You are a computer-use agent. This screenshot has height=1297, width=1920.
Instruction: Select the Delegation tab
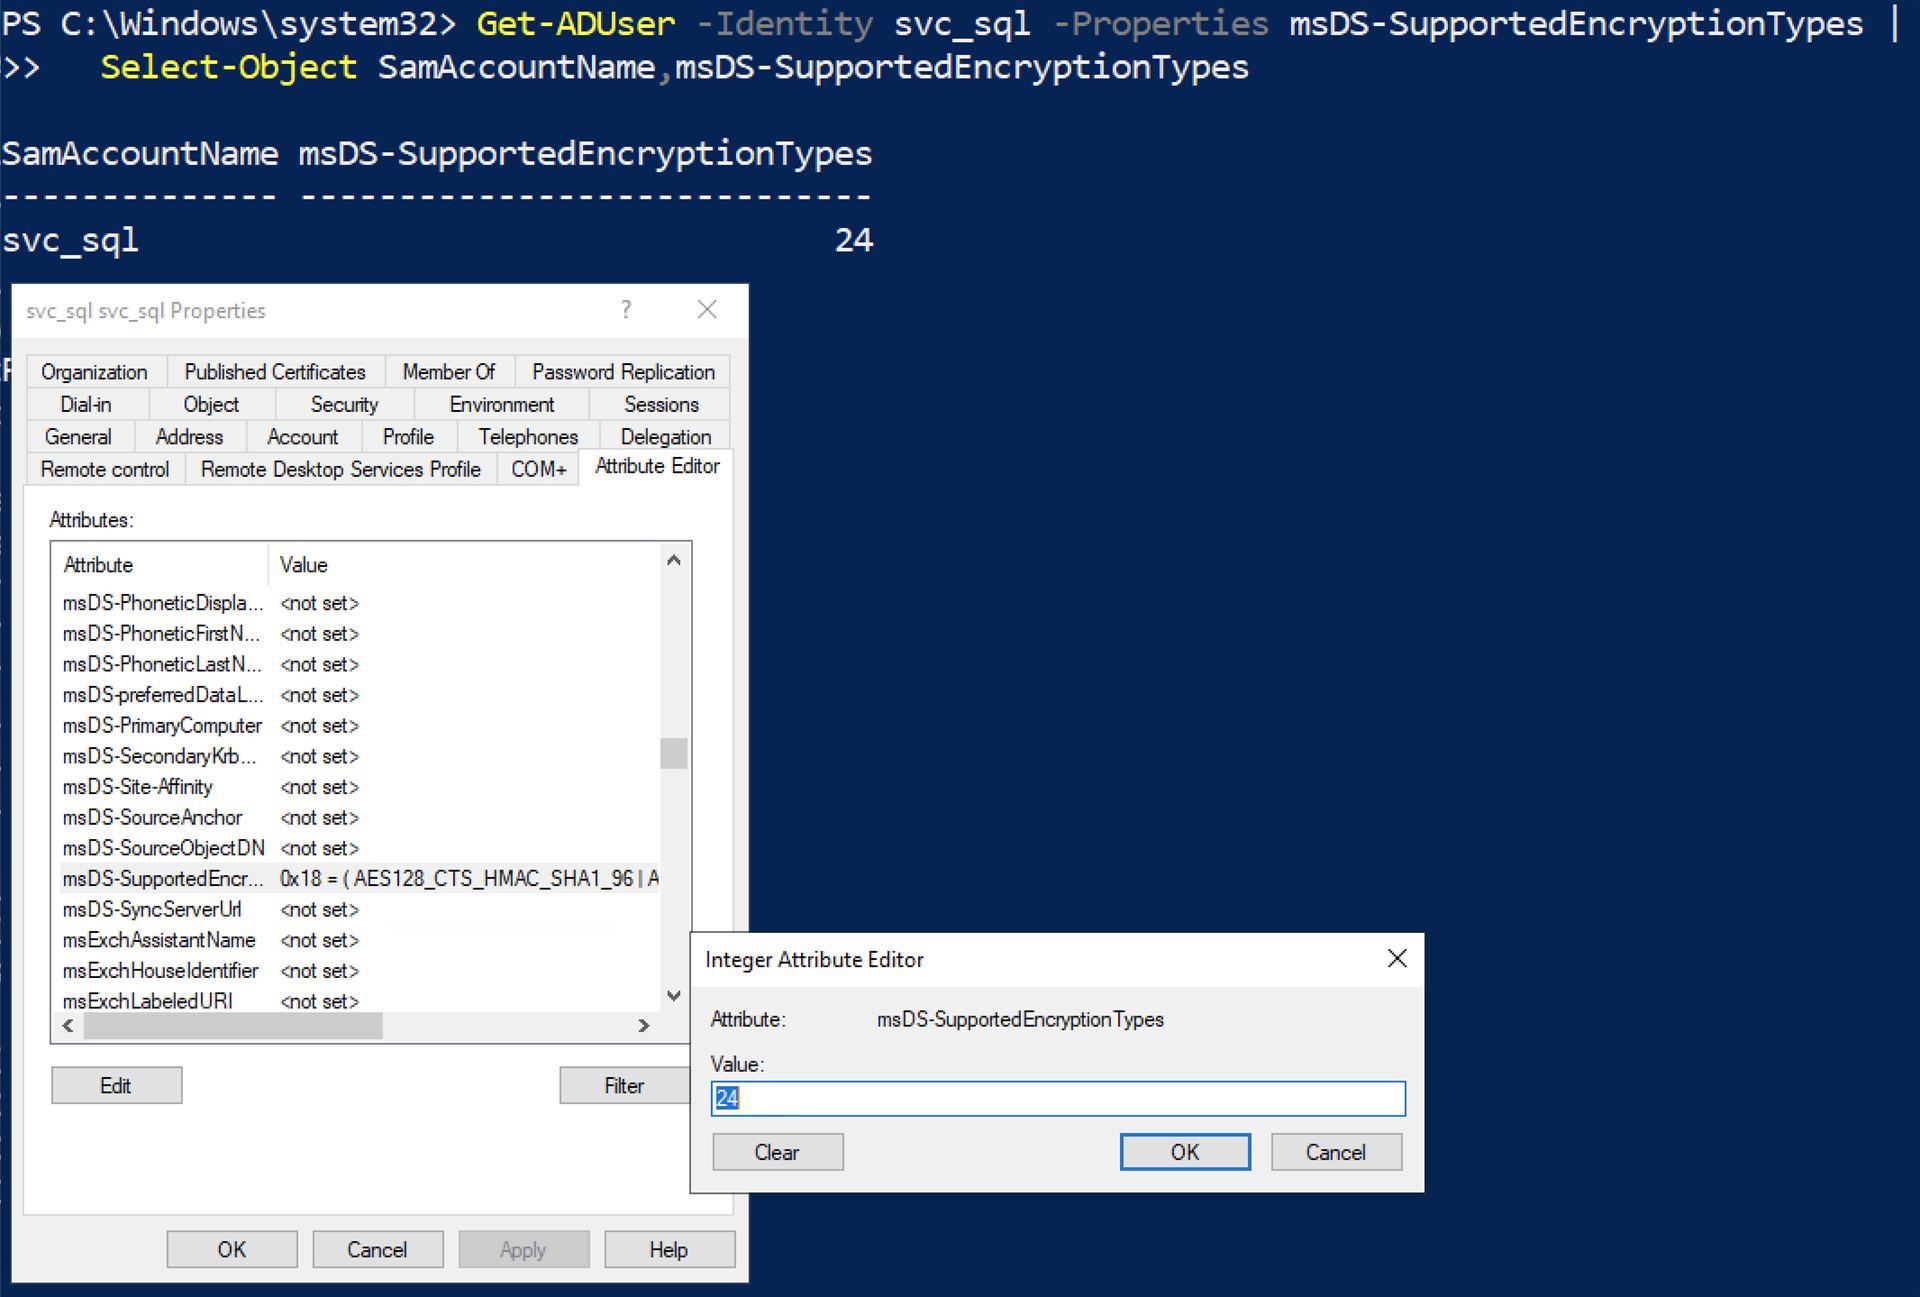tap(665, 437)
